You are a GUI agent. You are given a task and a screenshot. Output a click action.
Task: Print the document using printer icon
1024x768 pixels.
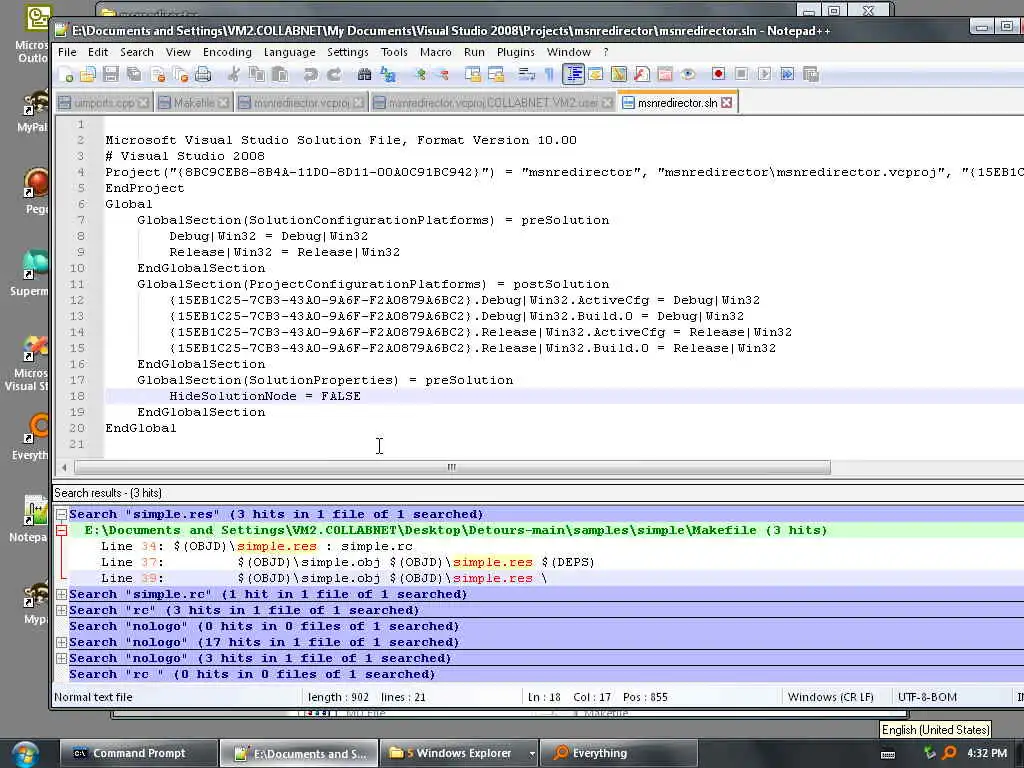(203, 74)
